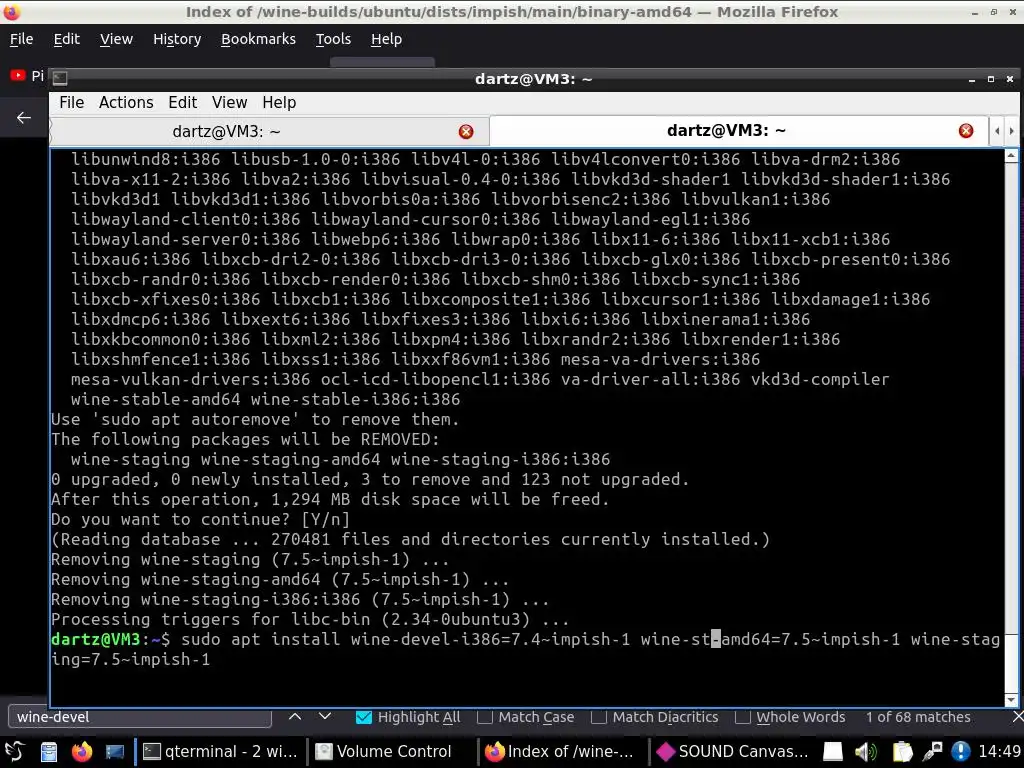The width and height of the screenshot is (1024, 768).
Task: Click the show desktop icon in the taskbar
Action: coord(115,752)
